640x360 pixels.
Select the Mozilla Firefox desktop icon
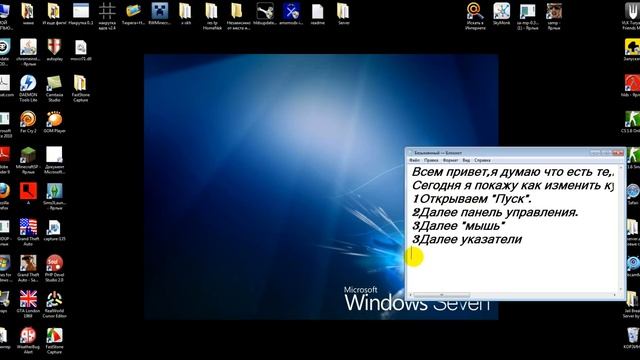tap(4, 196)
